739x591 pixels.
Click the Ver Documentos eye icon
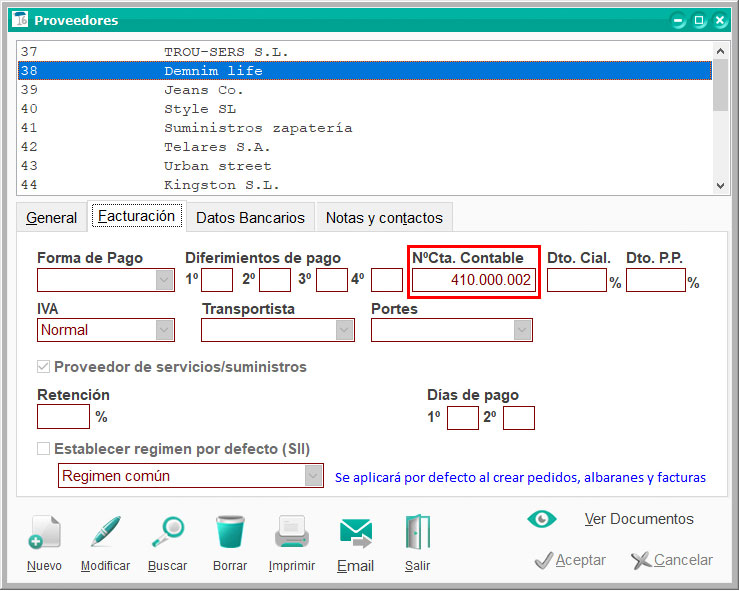(542, 519)
